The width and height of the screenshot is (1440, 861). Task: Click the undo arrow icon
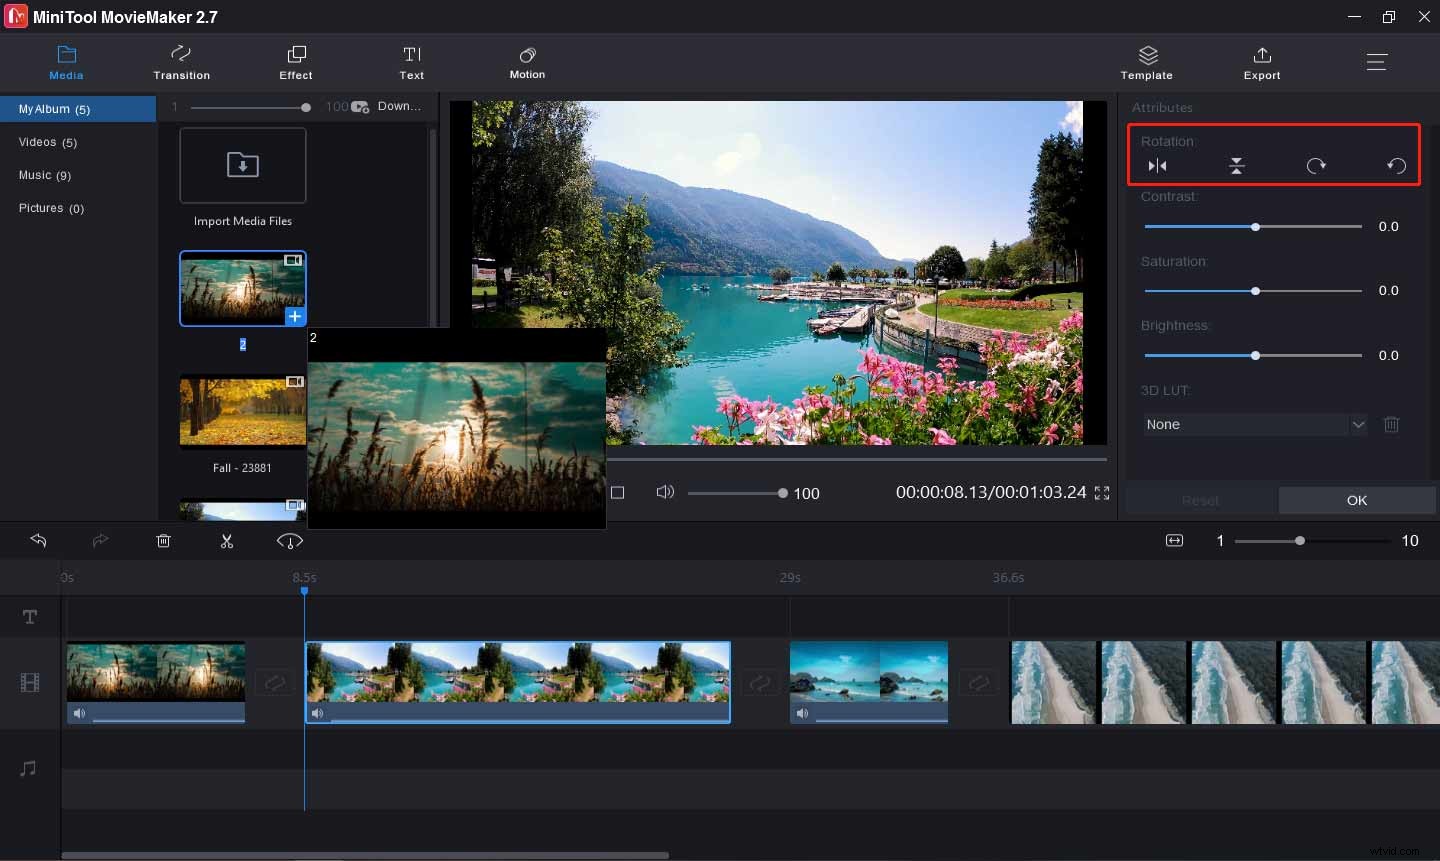[x=38, y=540]
